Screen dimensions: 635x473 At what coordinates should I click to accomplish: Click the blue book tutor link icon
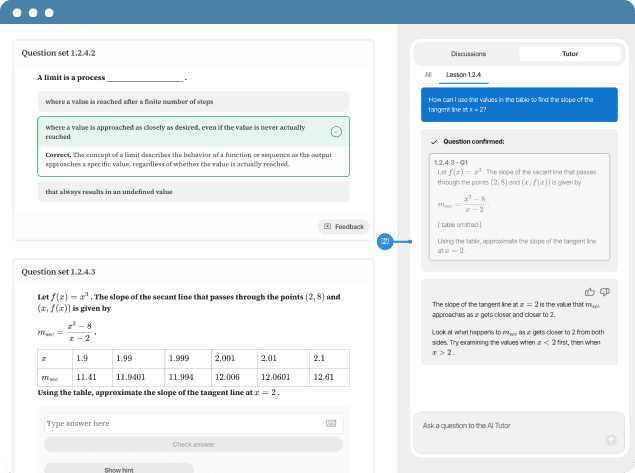(x=384, y=241)
